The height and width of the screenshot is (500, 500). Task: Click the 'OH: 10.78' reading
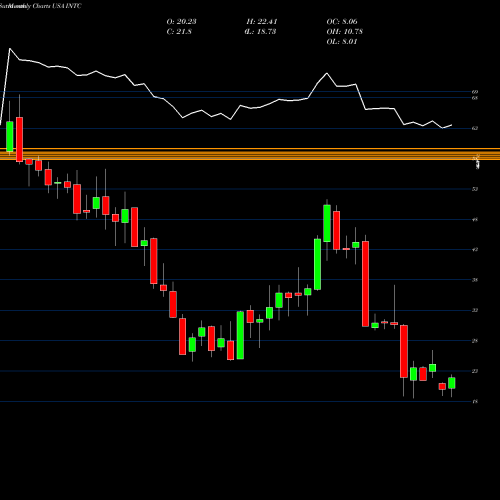click(x=345, y=32)
